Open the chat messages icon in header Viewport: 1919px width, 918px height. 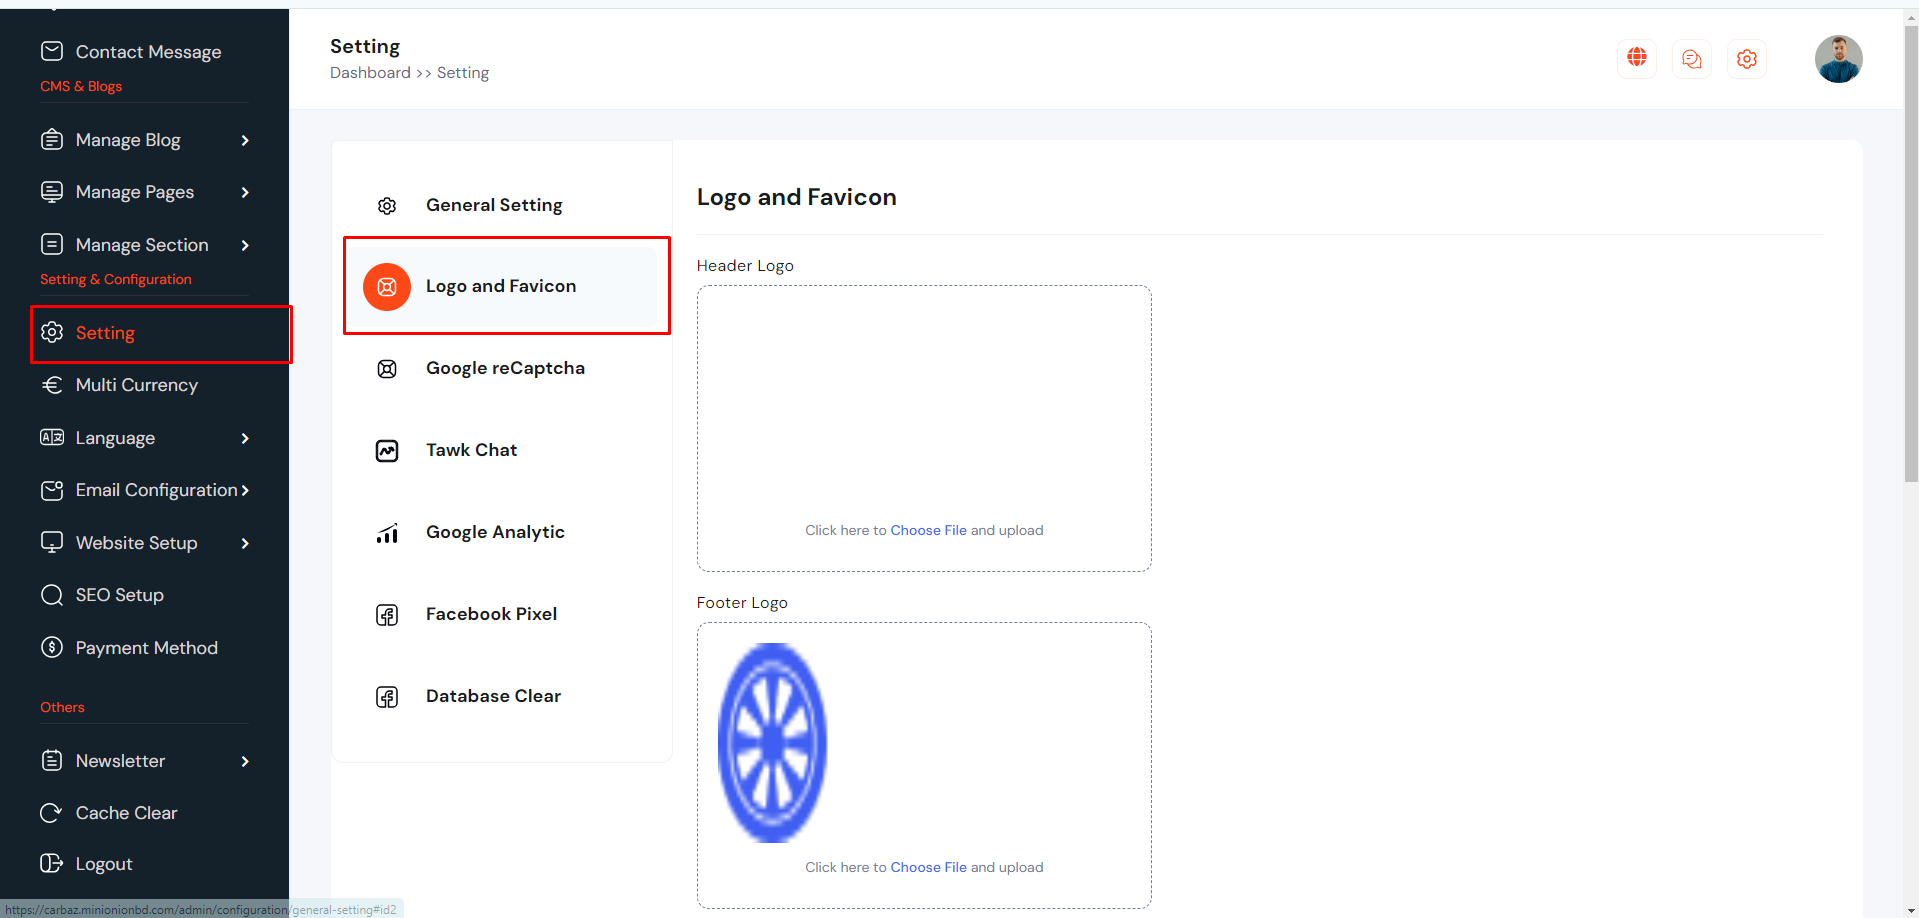pos(1691,59)
